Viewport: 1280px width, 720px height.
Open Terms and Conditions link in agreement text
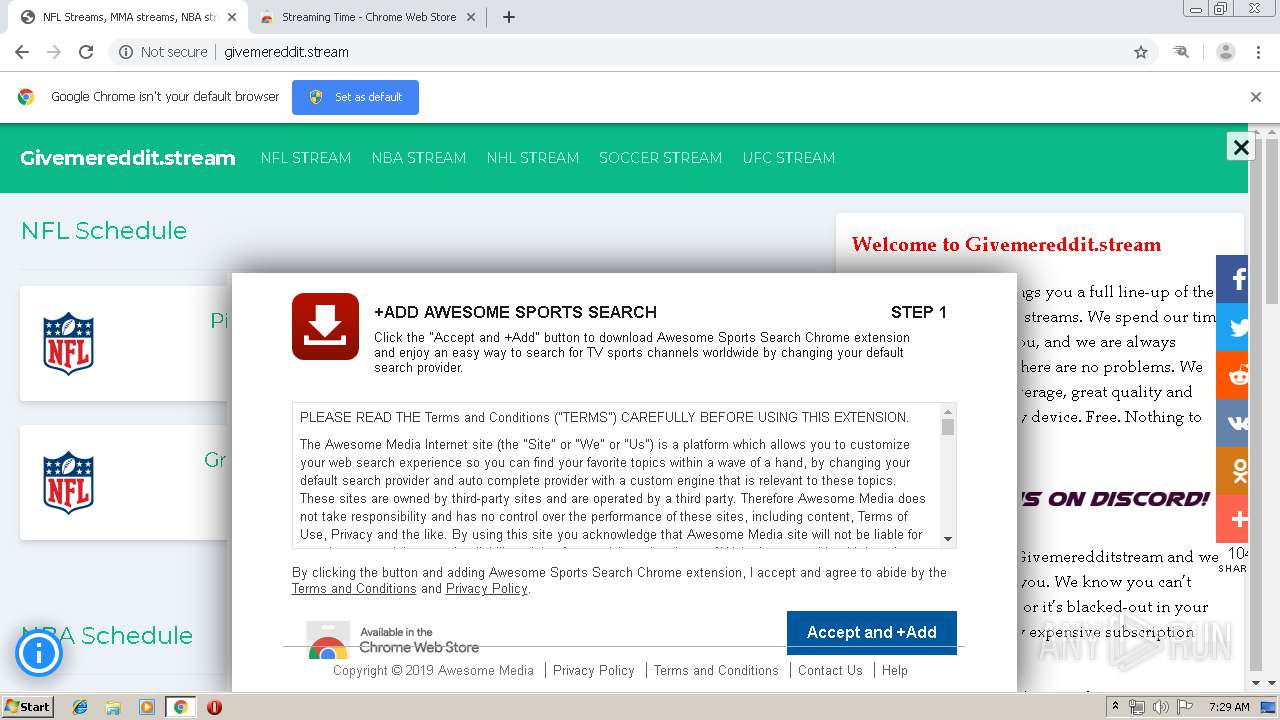pos(354,589)
